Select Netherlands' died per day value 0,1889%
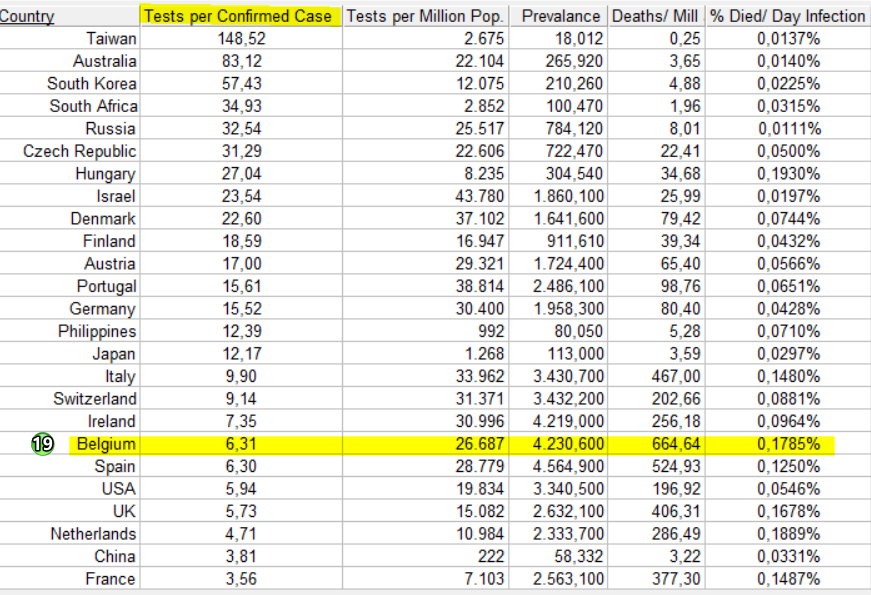 788,534
